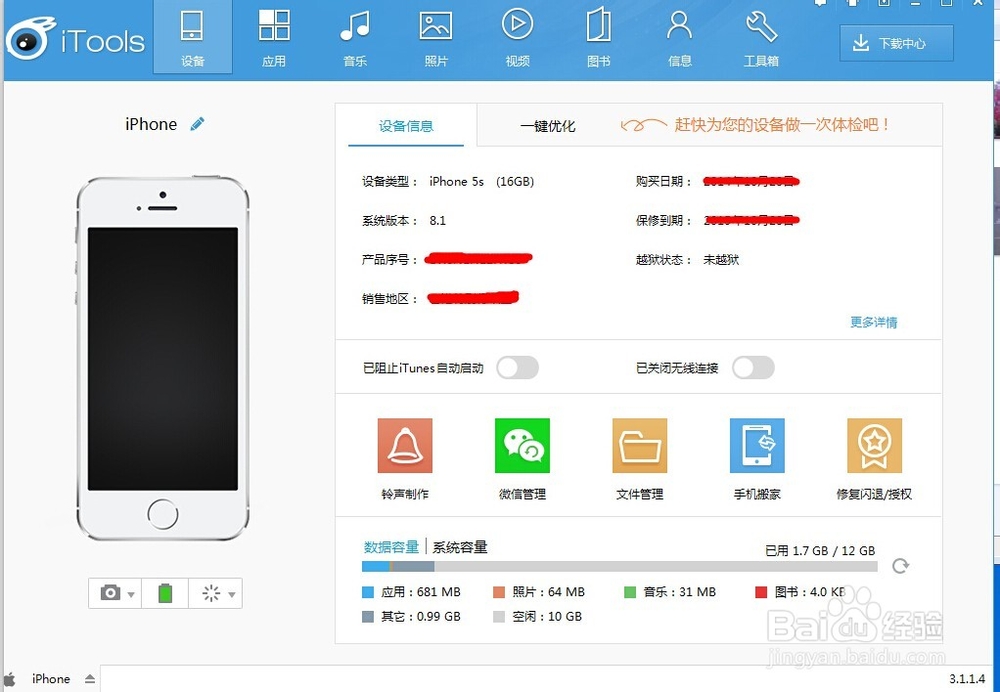Open 修复闪退/授权 repair tool
Image resolution: width=1000 pixels, height=692 pixels.
874,459
